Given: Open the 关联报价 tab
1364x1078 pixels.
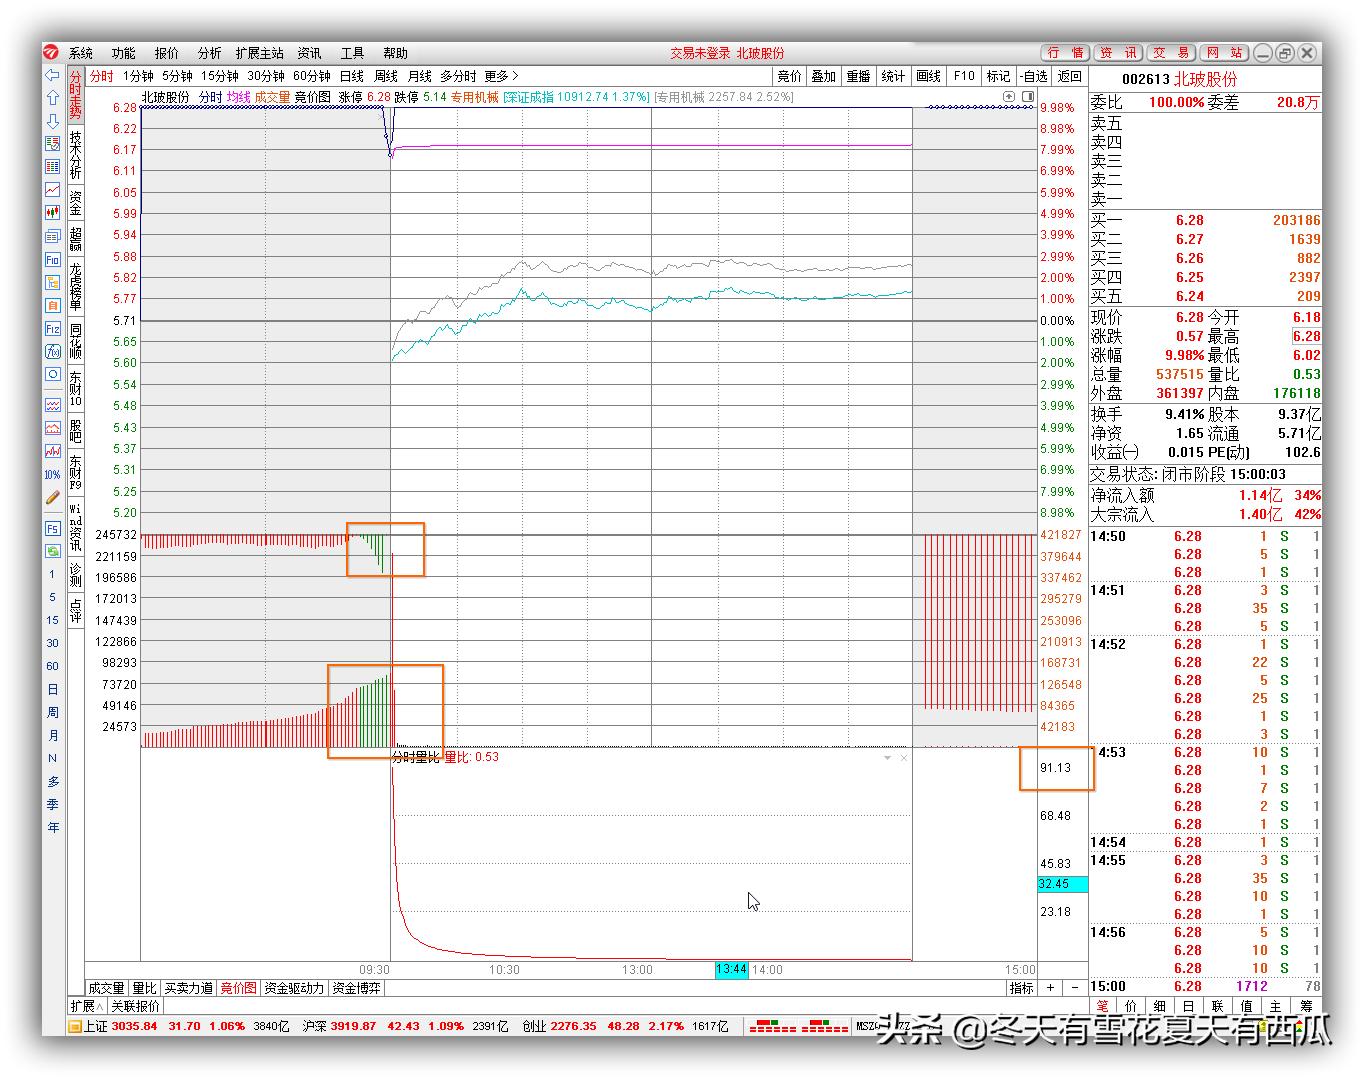Looking at the screenshot, I should (x=135, y=1006).
